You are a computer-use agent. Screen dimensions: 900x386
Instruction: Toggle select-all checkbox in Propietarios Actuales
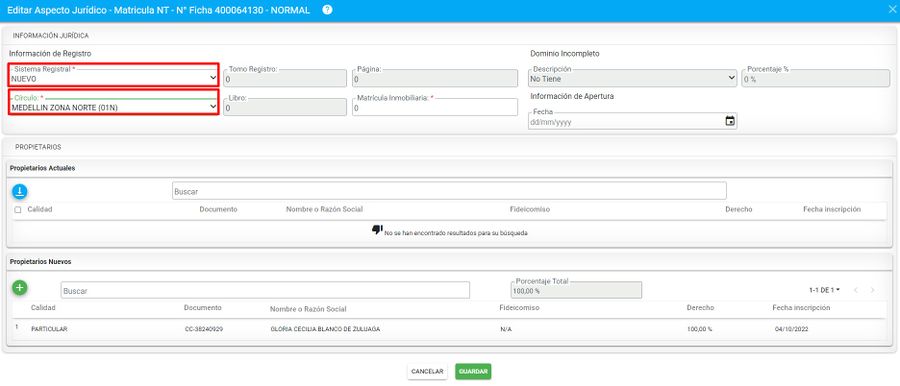18,210
